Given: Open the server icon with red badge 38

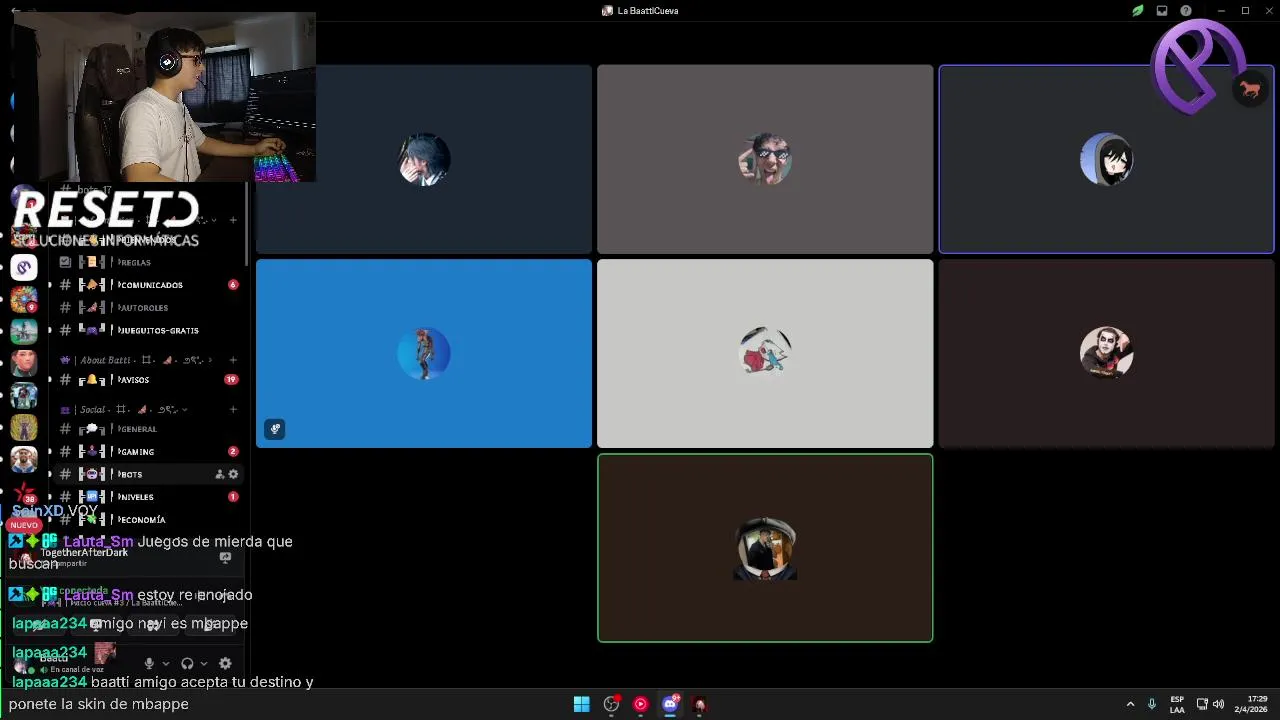Looking at the screenshot, I should 24,491.
